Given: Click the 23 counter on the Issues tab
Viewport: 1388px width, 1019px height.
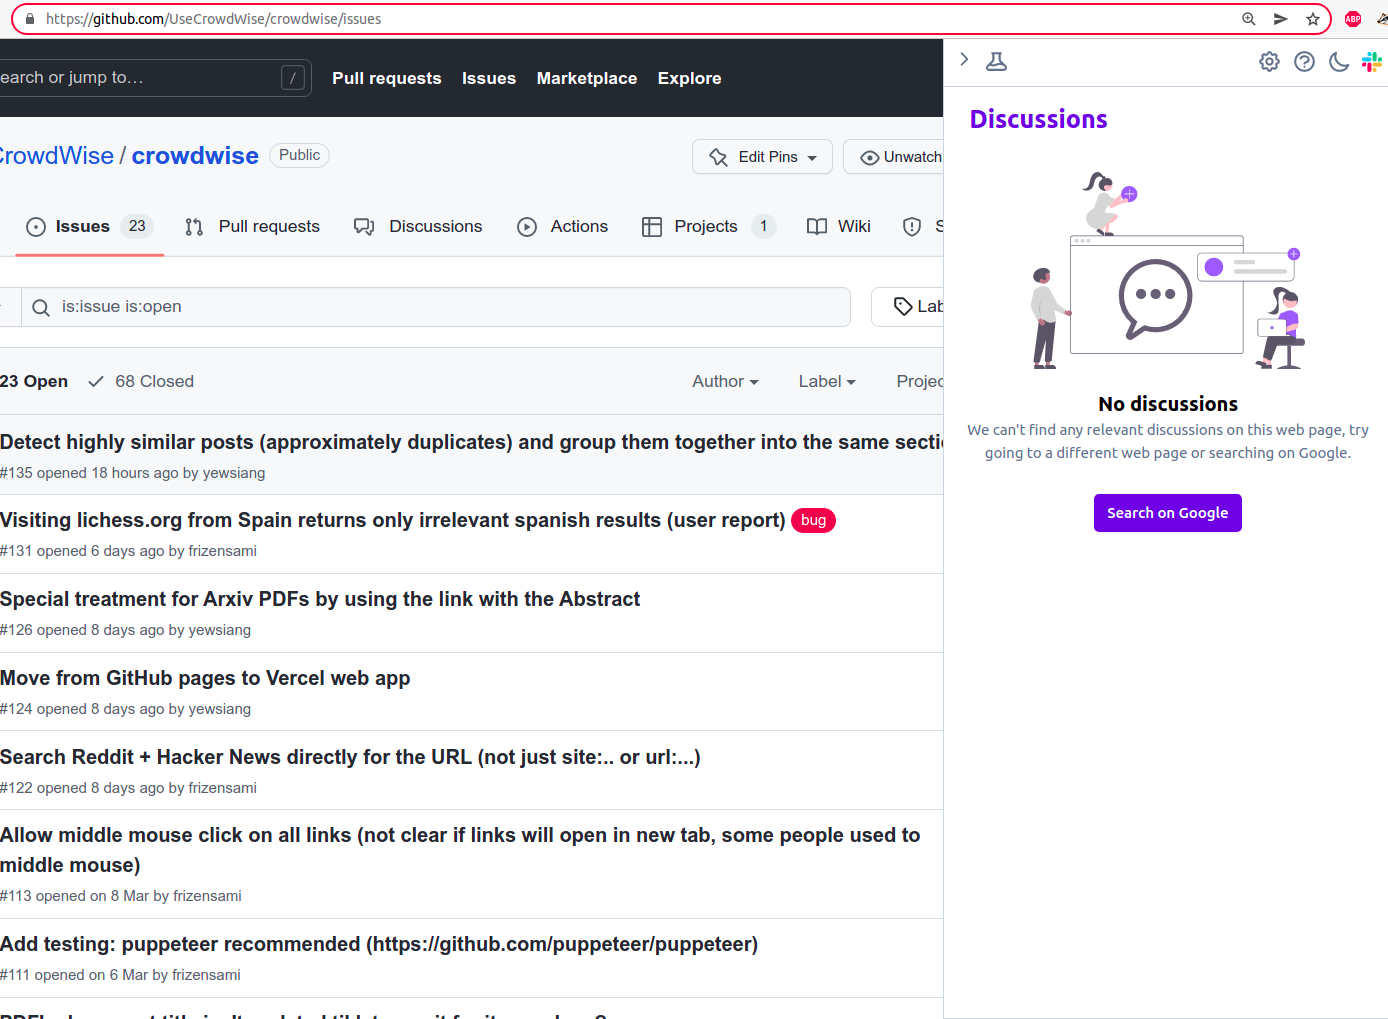Looking at the screenshot, I should (x=137, y=226).
